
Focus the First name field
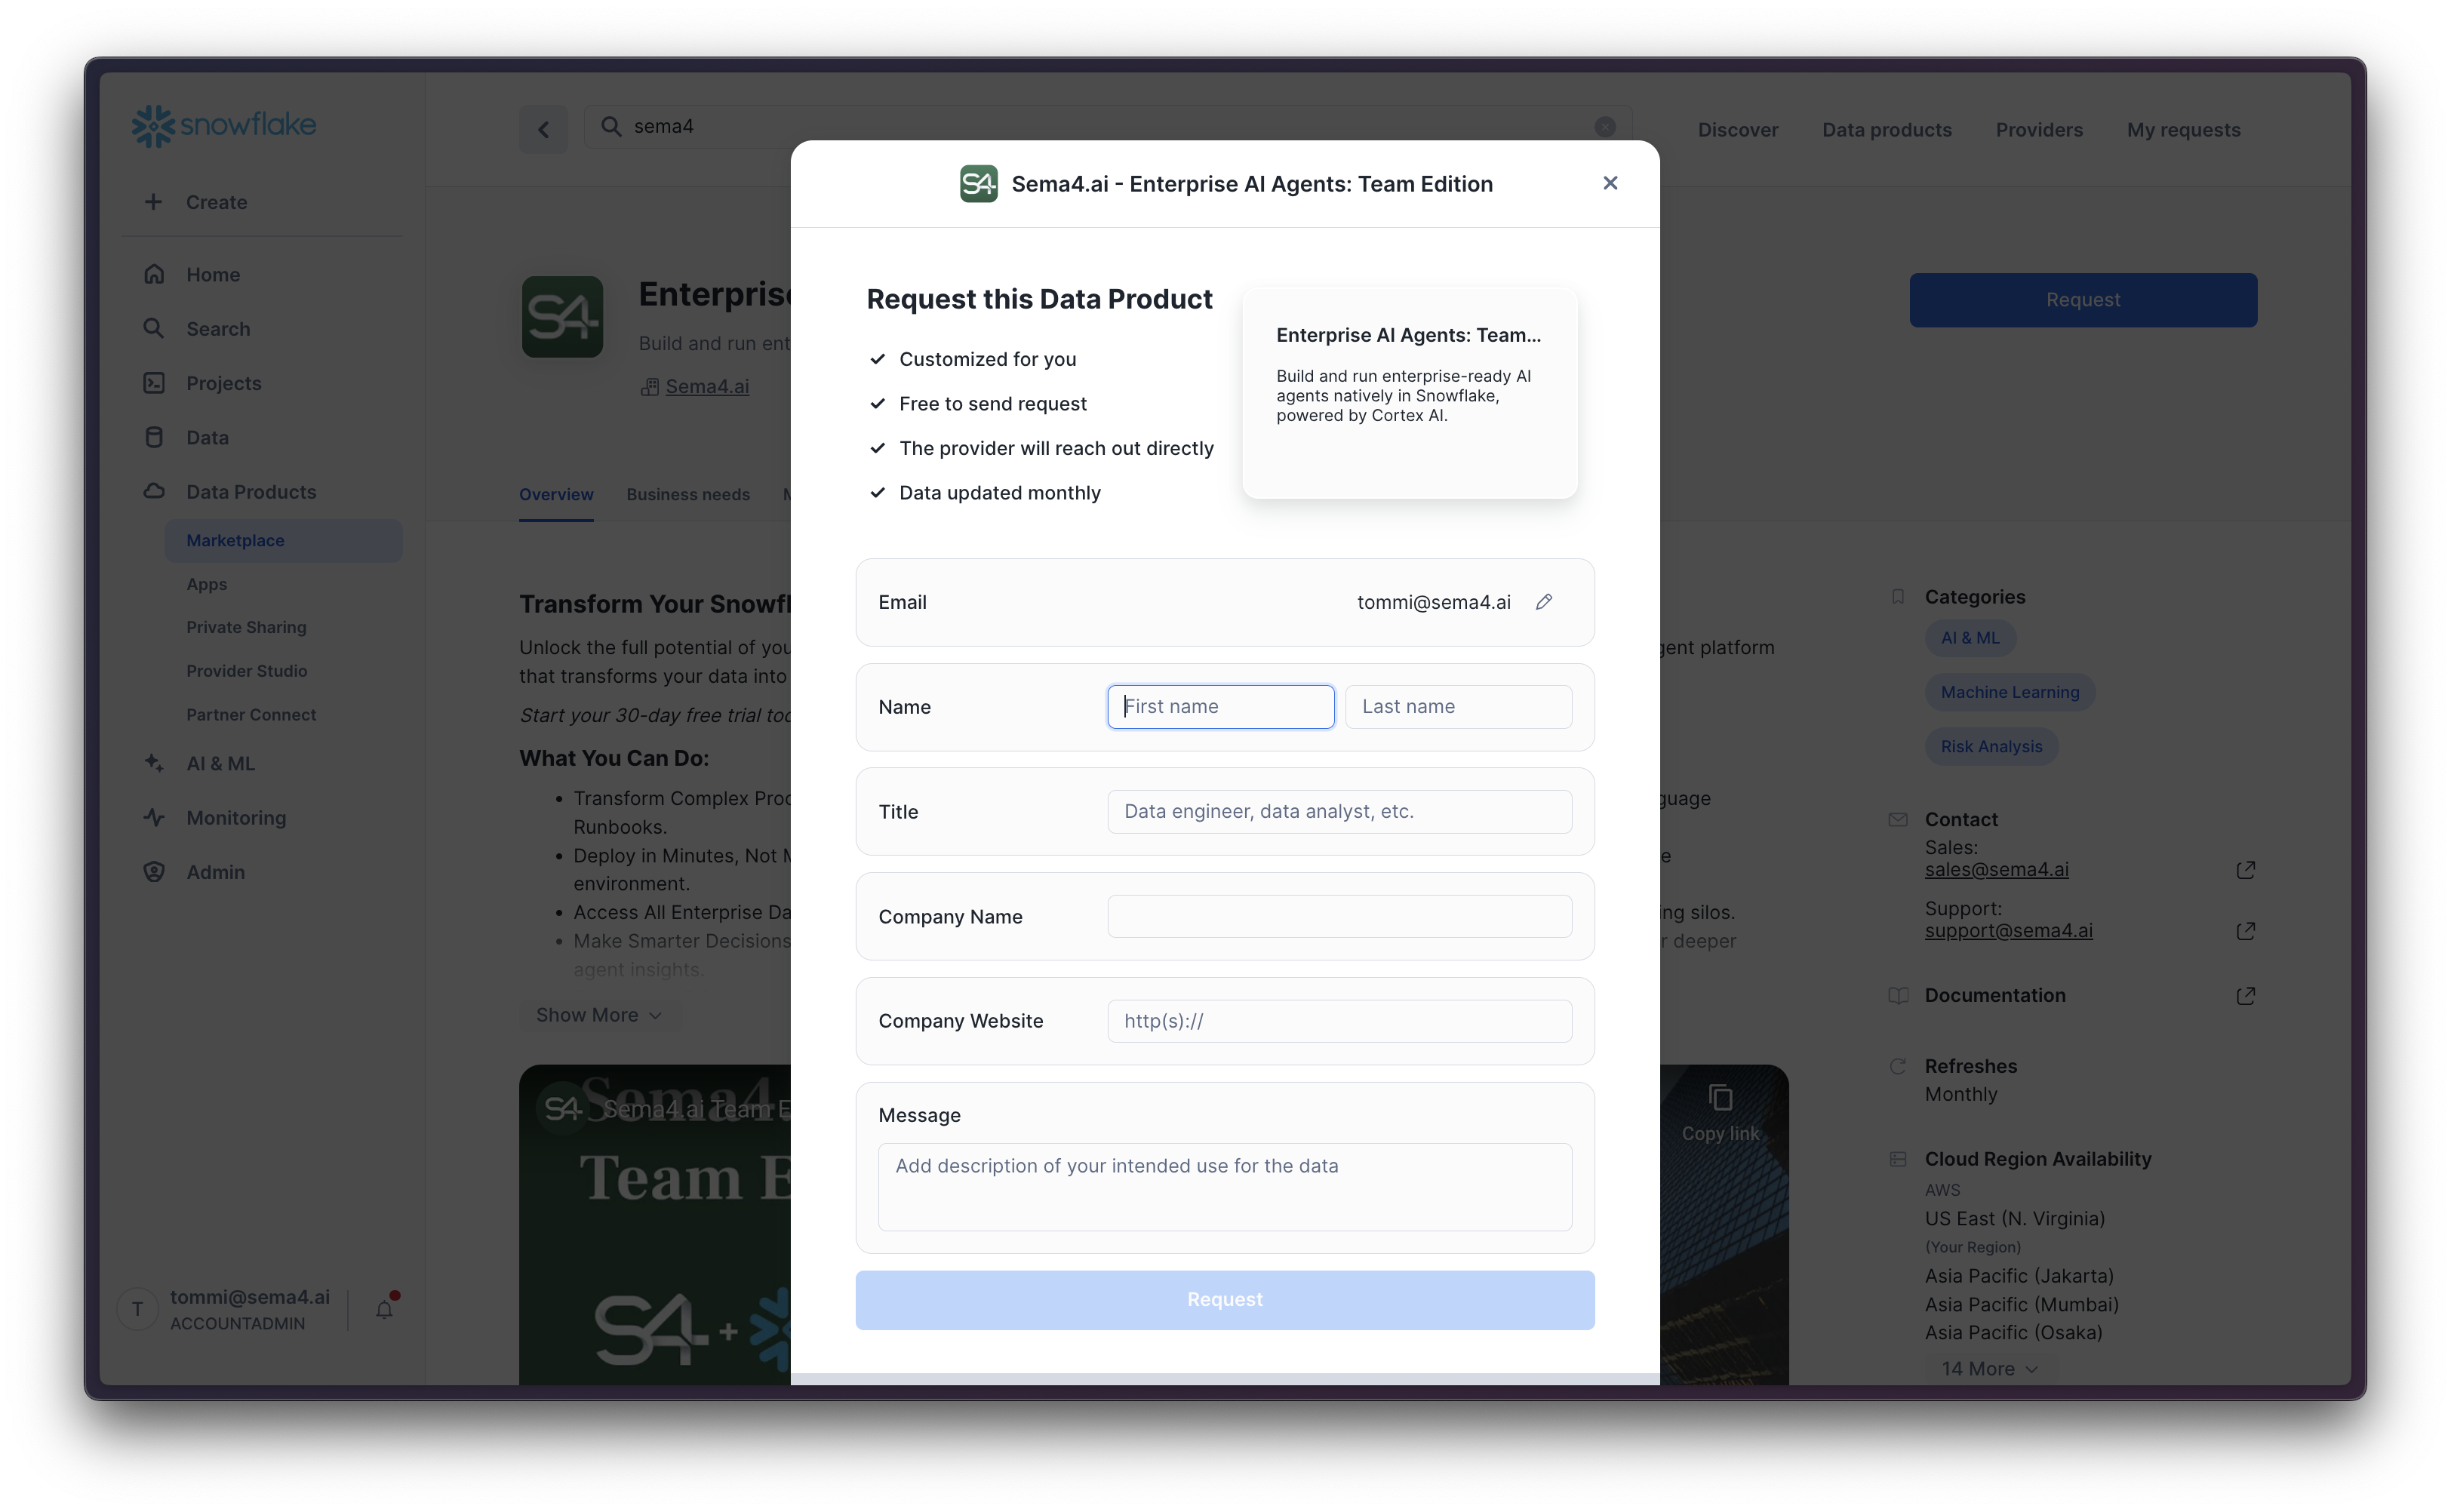(1220, 706)
